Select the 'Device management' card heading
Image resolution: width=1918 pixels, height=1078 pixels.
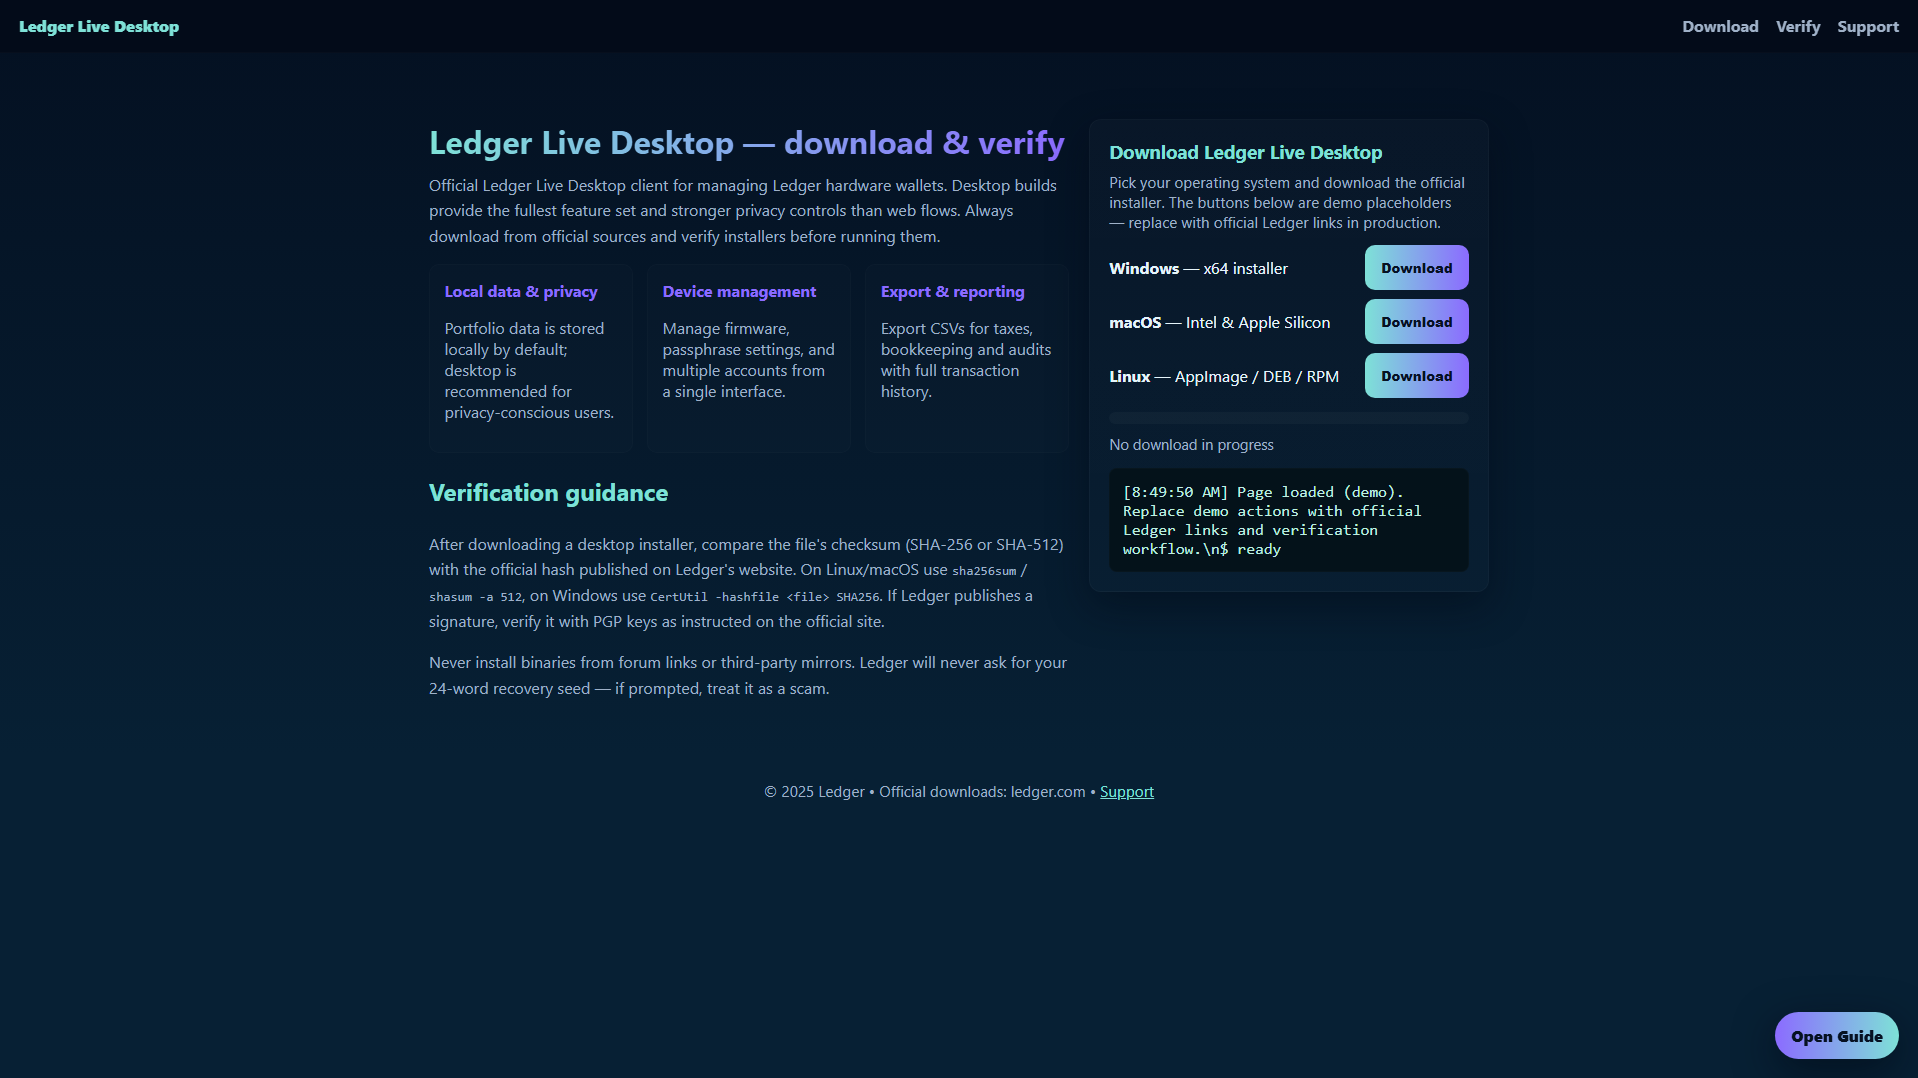tap(739, 292)
